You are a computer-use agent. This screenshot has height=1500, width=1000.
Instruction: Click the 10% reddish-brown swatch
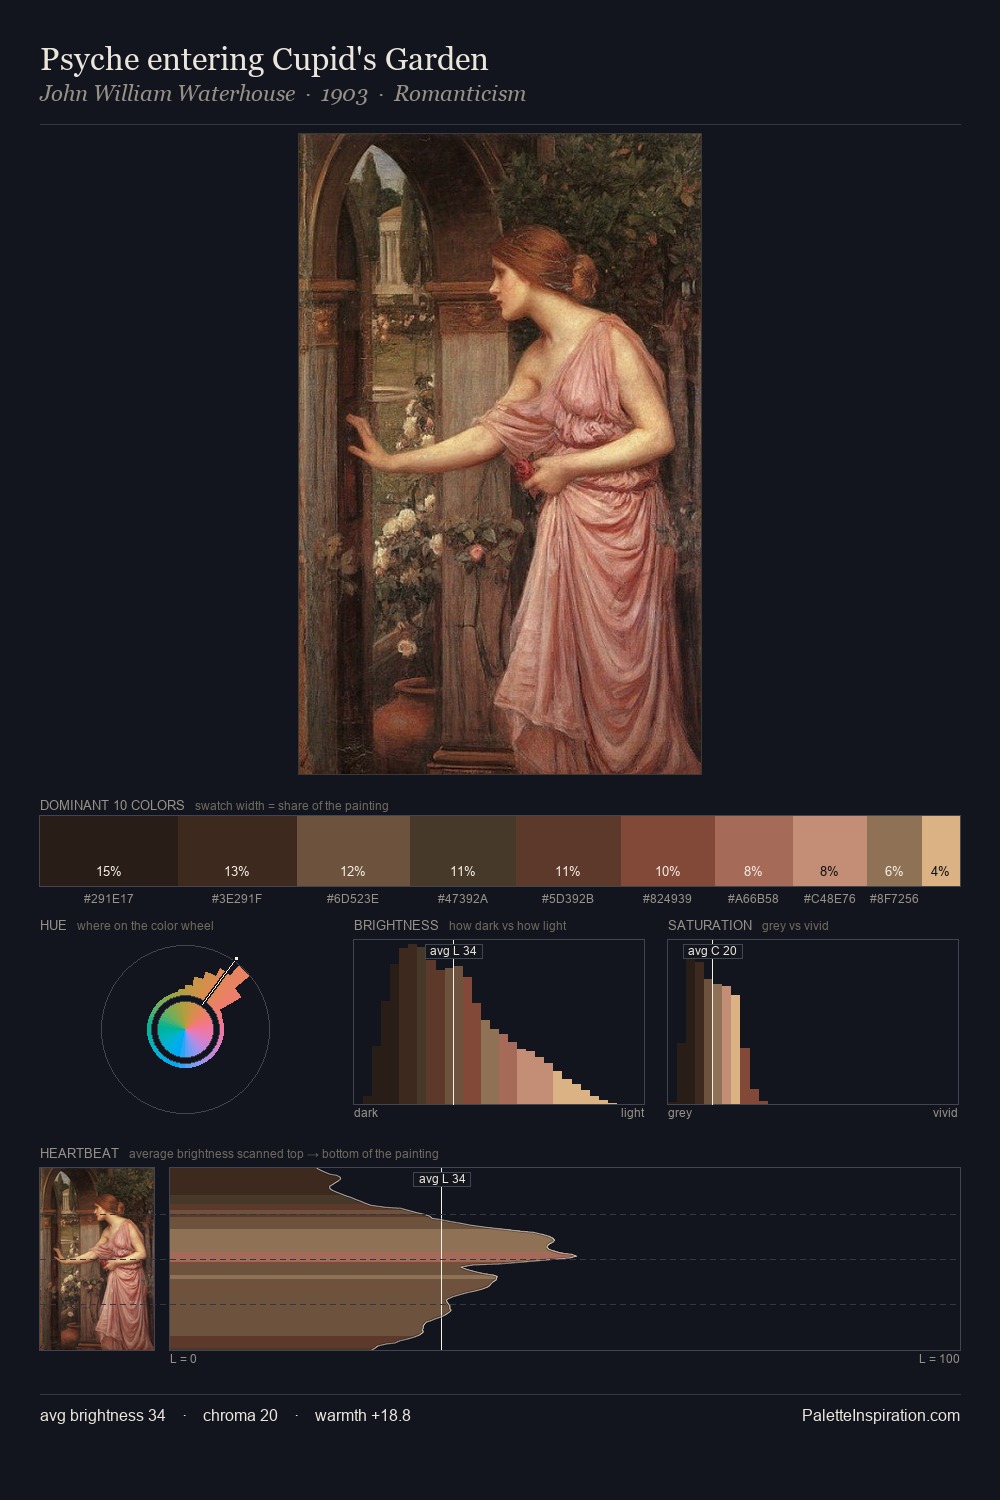point(668,851)
